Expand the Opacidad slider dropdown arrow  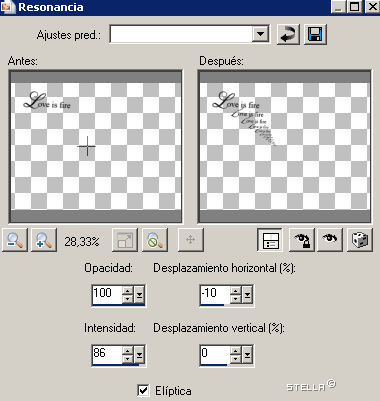coord(139,295)
